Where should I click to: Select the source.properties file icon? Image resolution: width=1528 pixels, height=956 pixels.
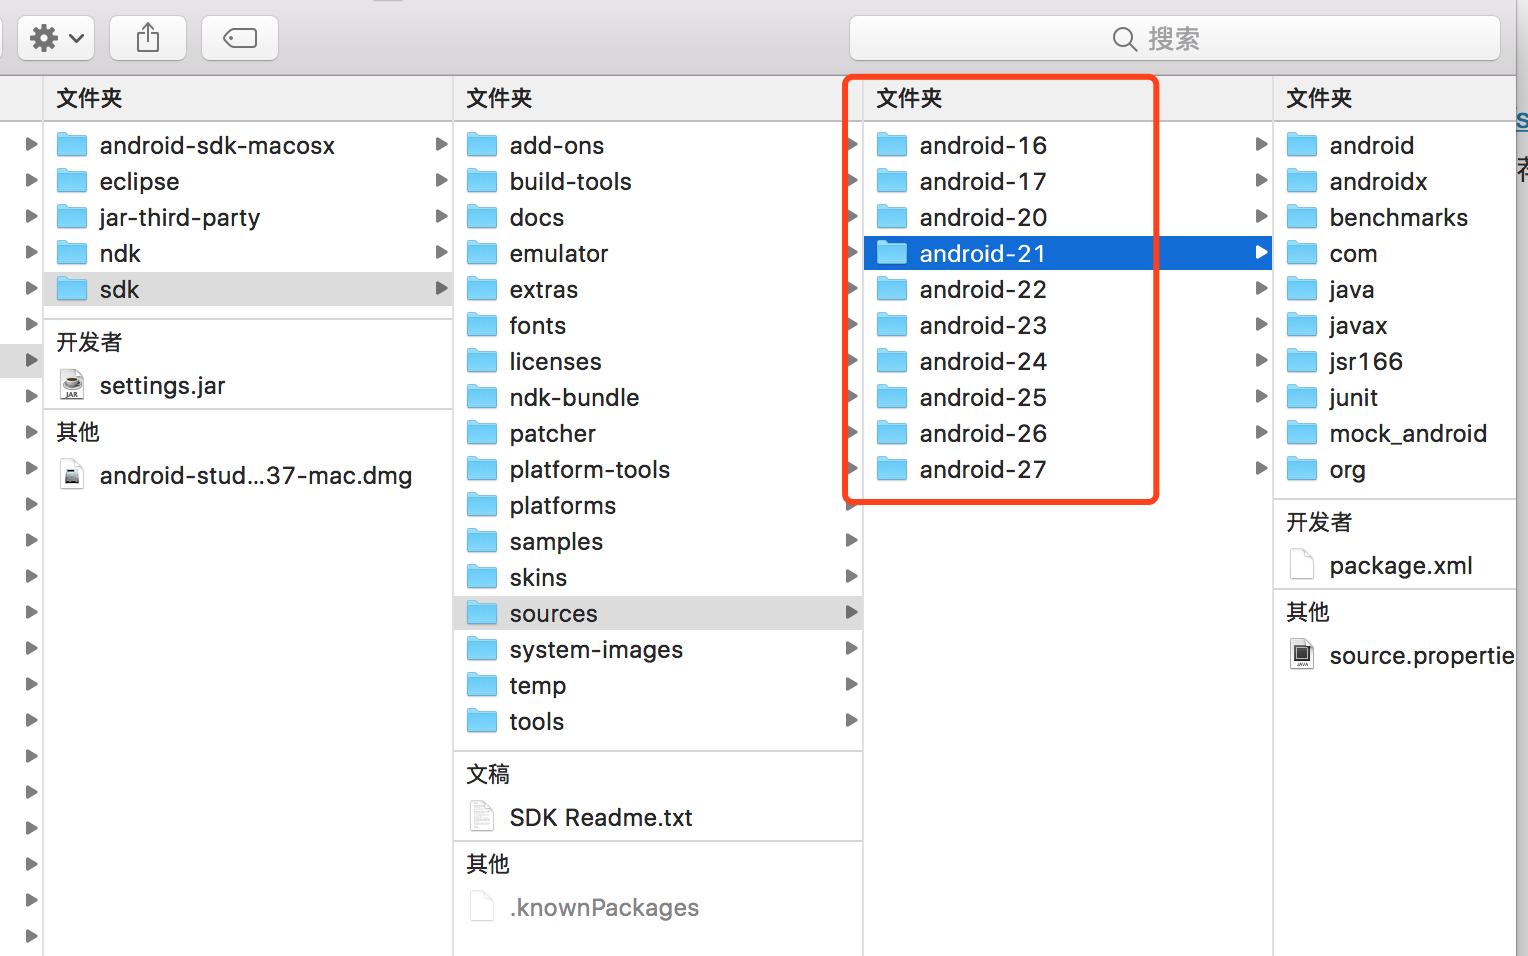click(1302, 655)
